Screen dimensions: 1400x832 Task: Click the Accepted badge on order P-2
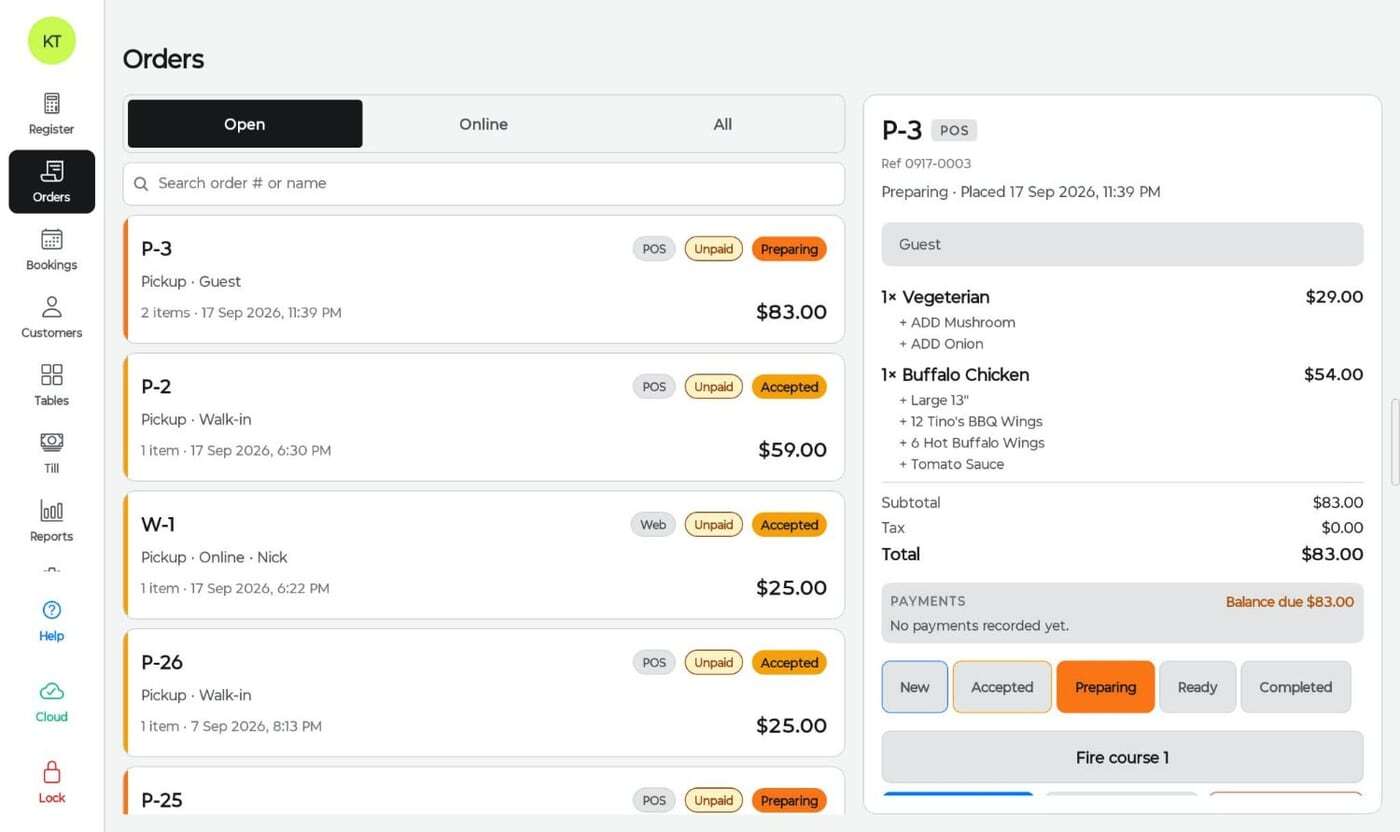(x=789, y=387)
